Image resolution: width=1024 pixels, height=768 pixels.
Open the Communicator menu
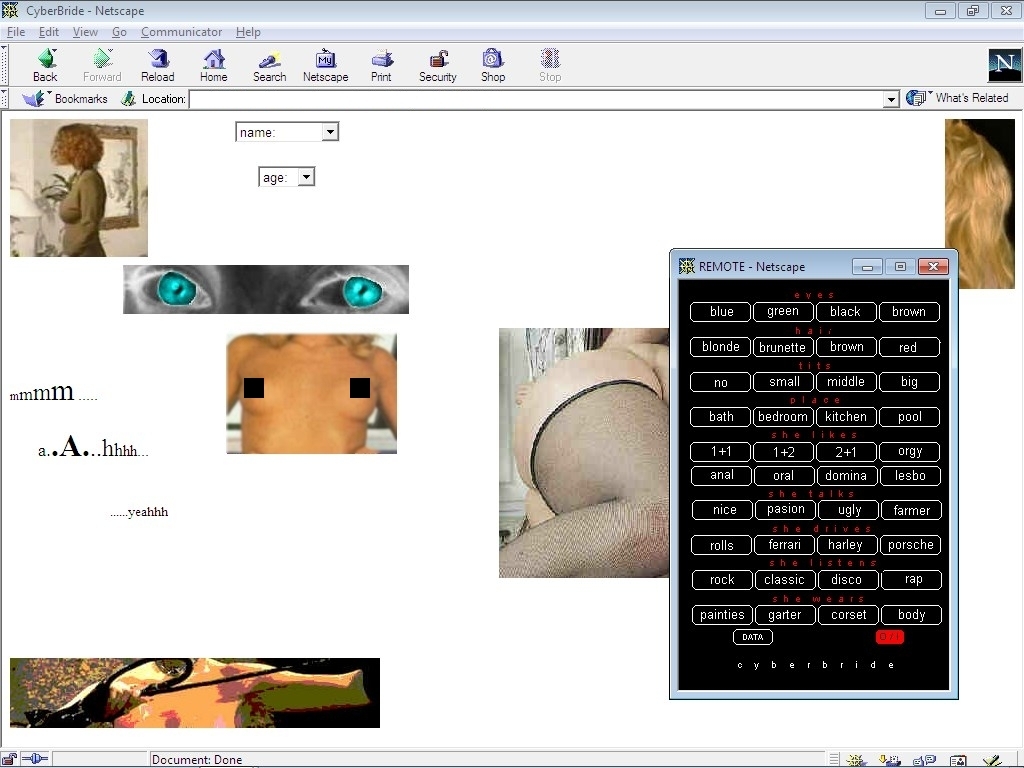click(181, 32)
